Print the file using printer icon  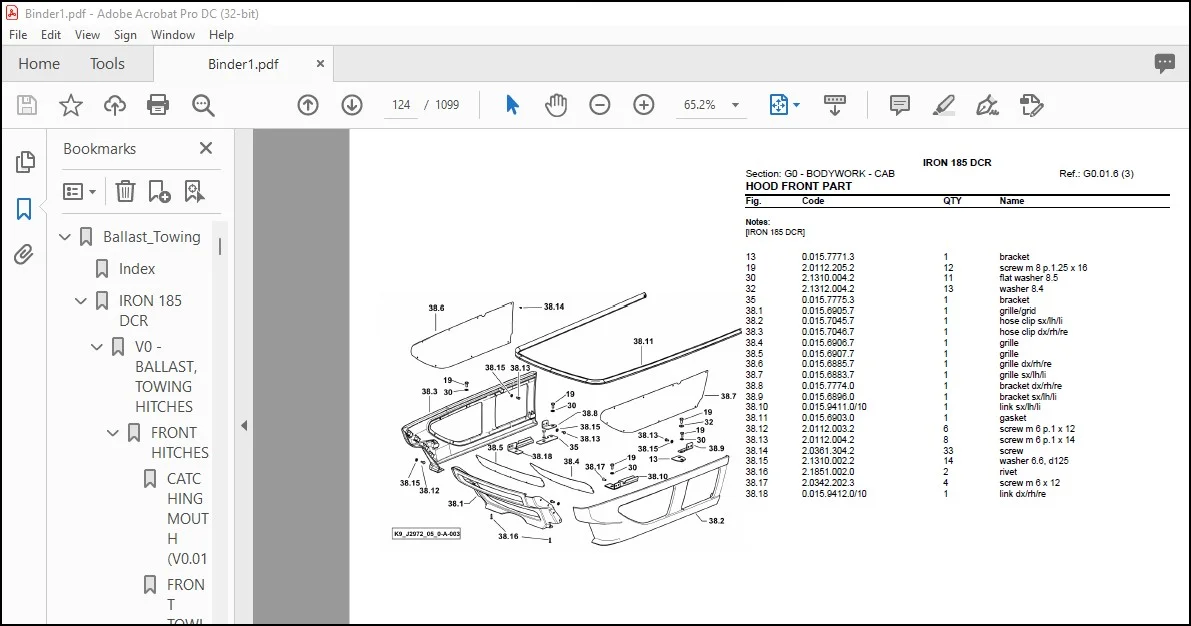coord(158,105)
